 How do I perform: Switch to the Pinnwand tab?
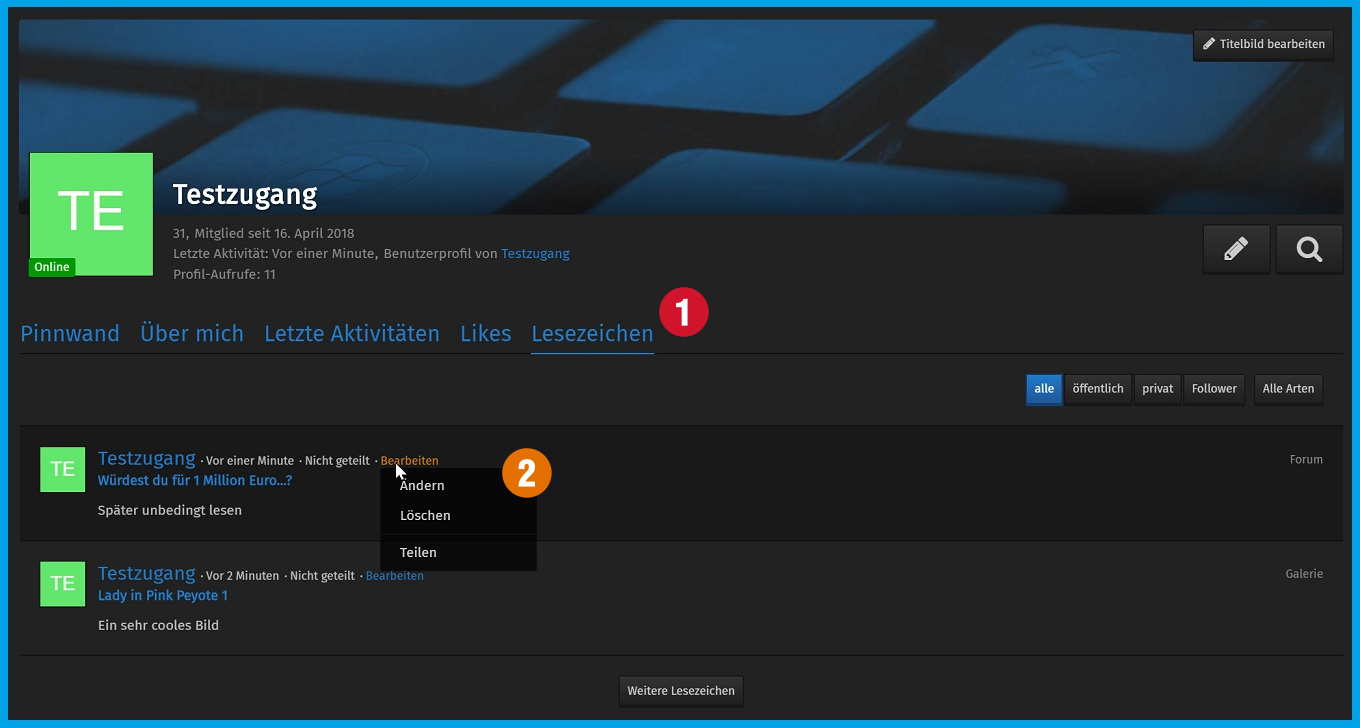[70, 334]
